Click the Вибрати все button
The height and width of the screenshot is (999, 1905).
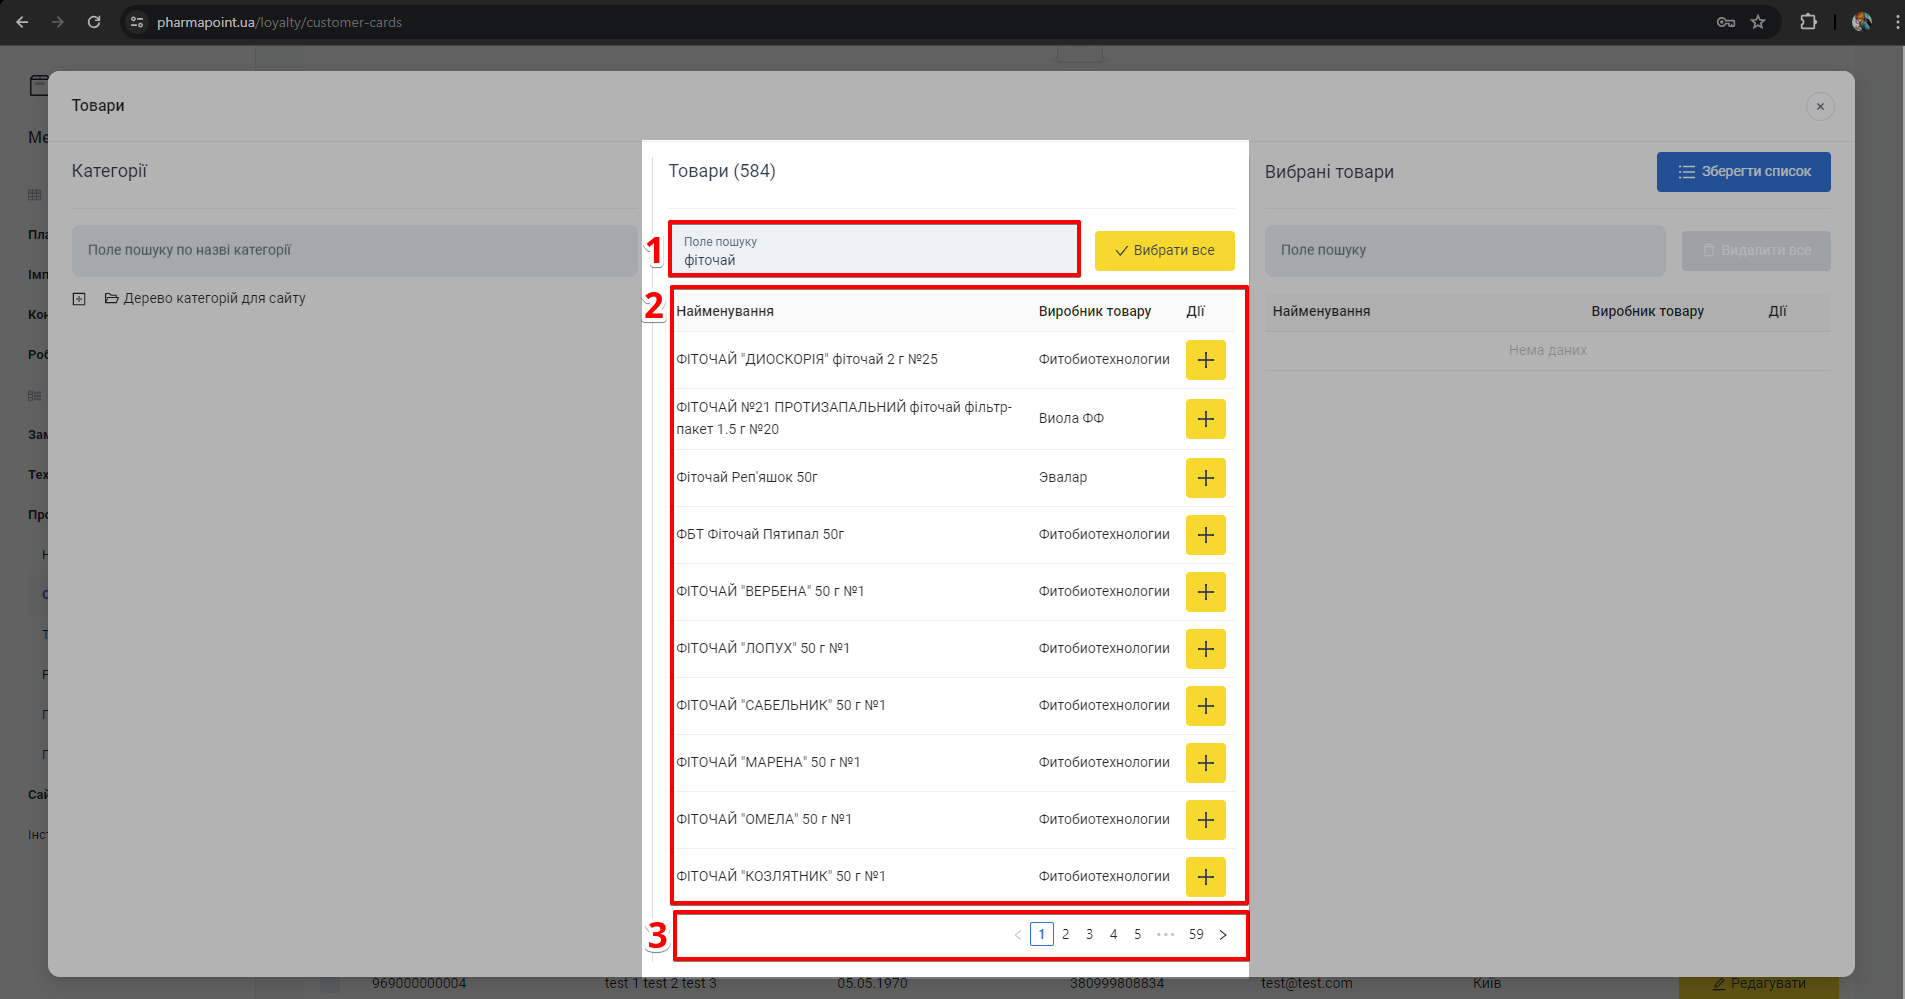(x=1164, y=251)
